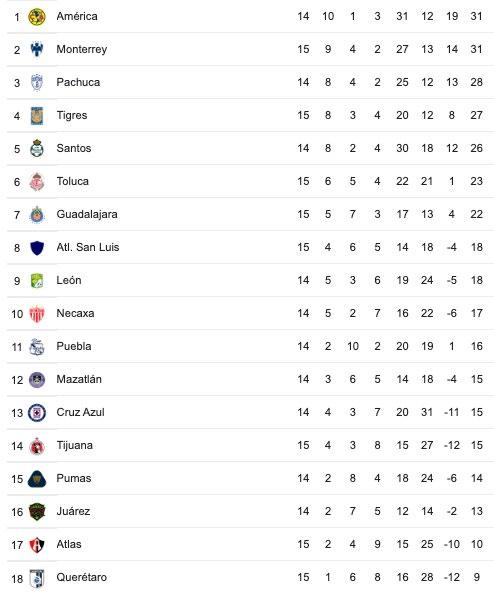Click the Monterrey team logo
494x597 pixels.
[37, 49]
